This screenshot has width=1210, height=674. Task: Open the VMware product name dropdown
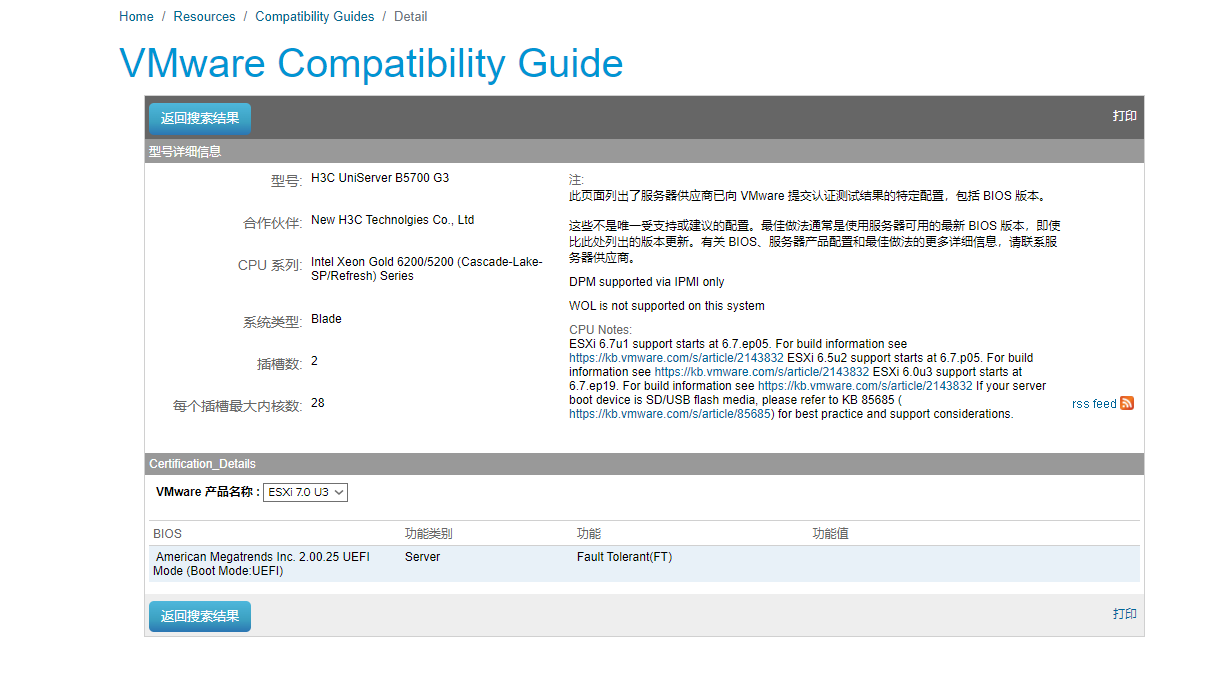click(305, 492)
